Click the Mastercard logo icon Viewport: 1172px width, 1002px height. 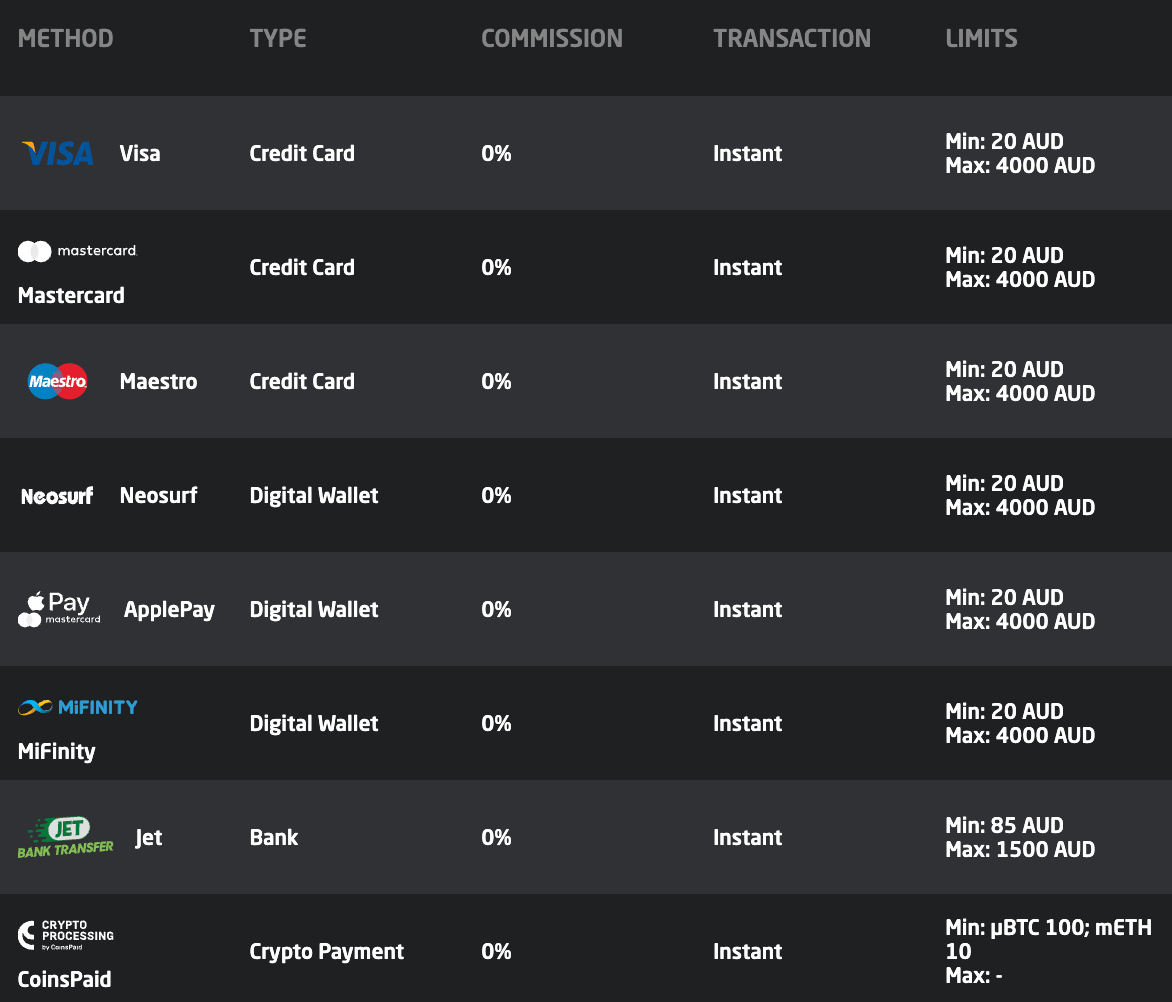(x=78, y=251)
